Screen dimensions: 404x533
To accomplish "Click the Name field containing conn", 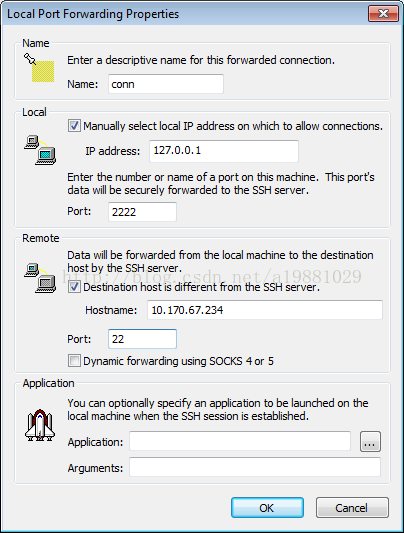I will click(166, 84).
